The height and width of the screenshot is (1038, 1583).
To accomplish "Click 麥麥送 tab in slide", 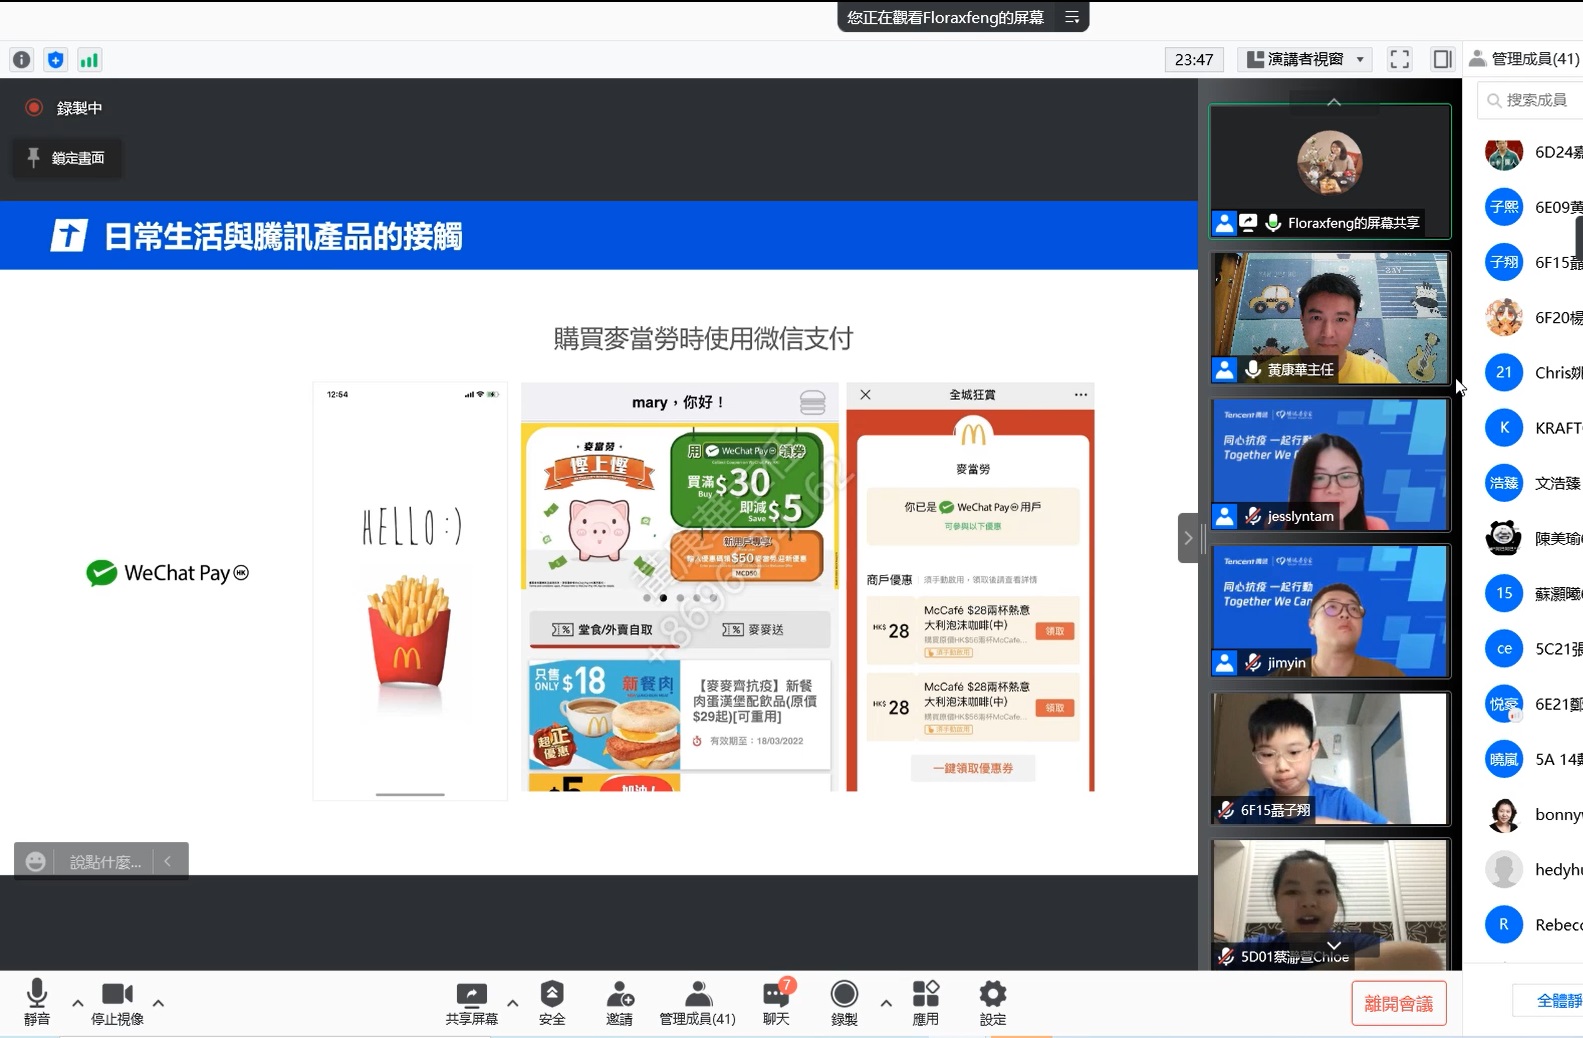I will click(x=754, y=629).
